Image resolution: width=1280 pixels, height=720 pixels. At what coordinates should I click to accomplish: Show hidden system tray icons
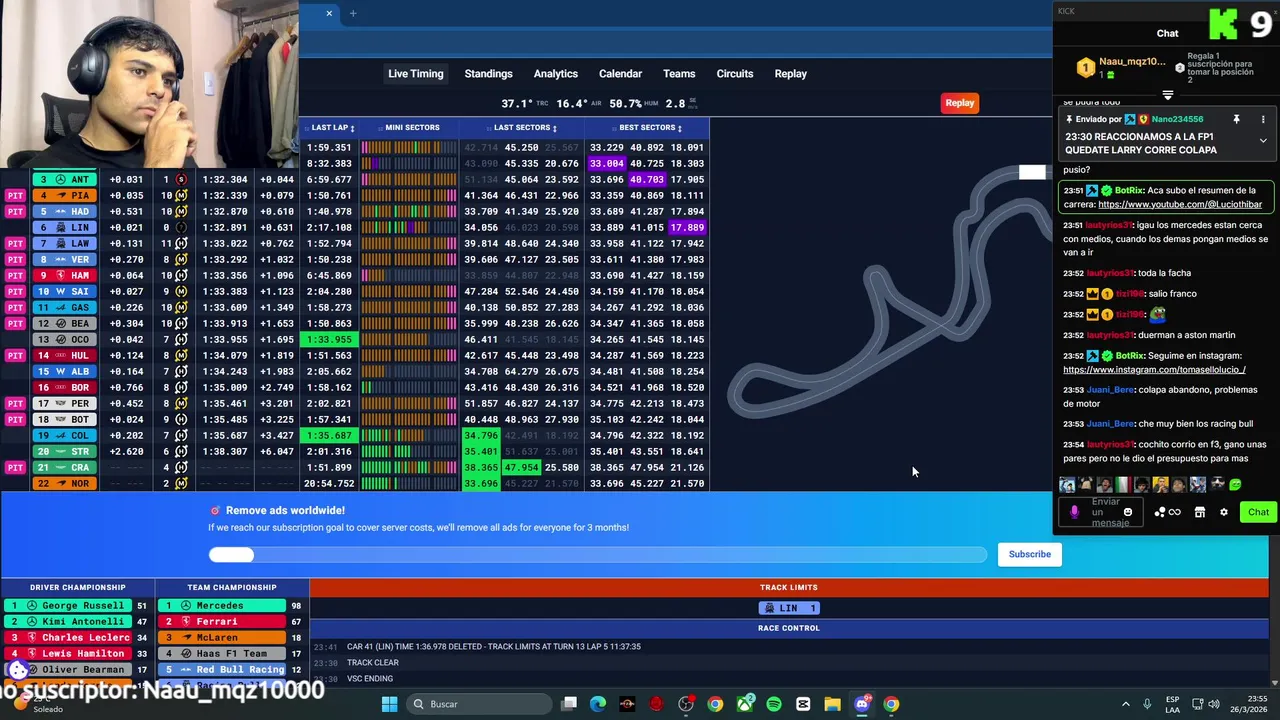point(1125,704)
